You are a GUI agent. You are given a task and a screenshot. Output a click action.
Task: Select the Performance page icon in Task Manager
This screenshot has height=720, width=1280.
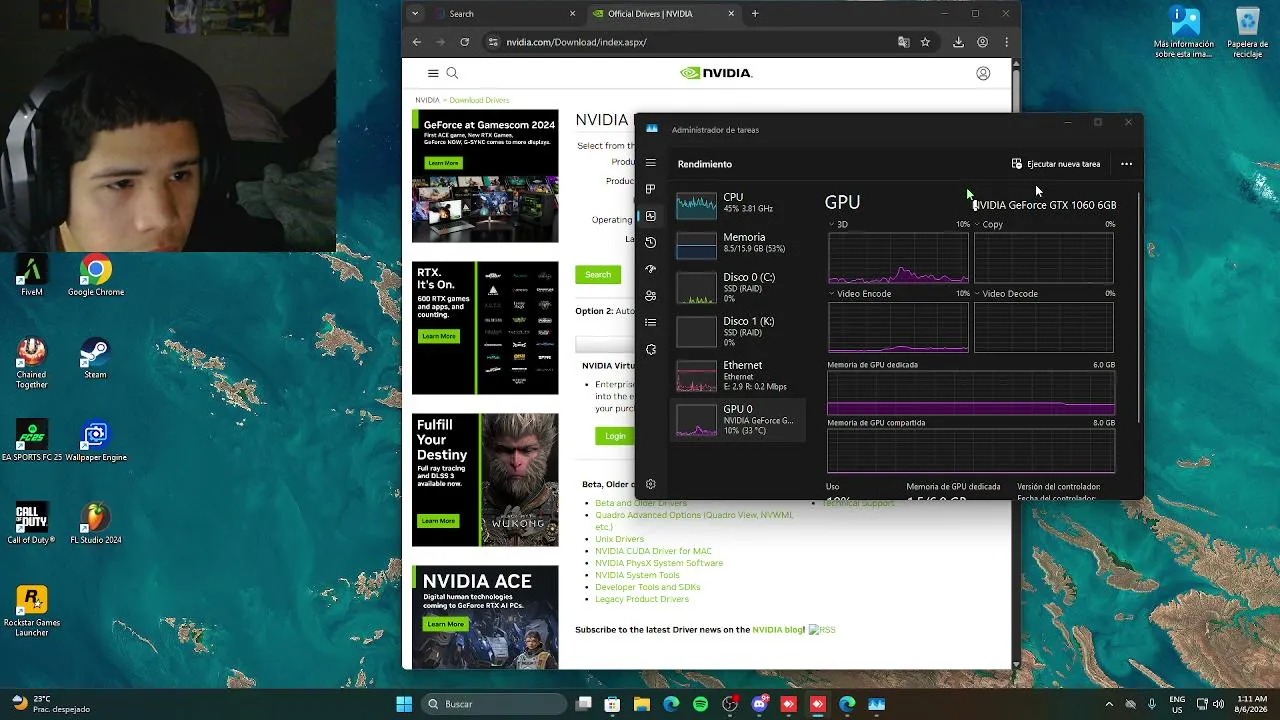(x=651, y=216)
